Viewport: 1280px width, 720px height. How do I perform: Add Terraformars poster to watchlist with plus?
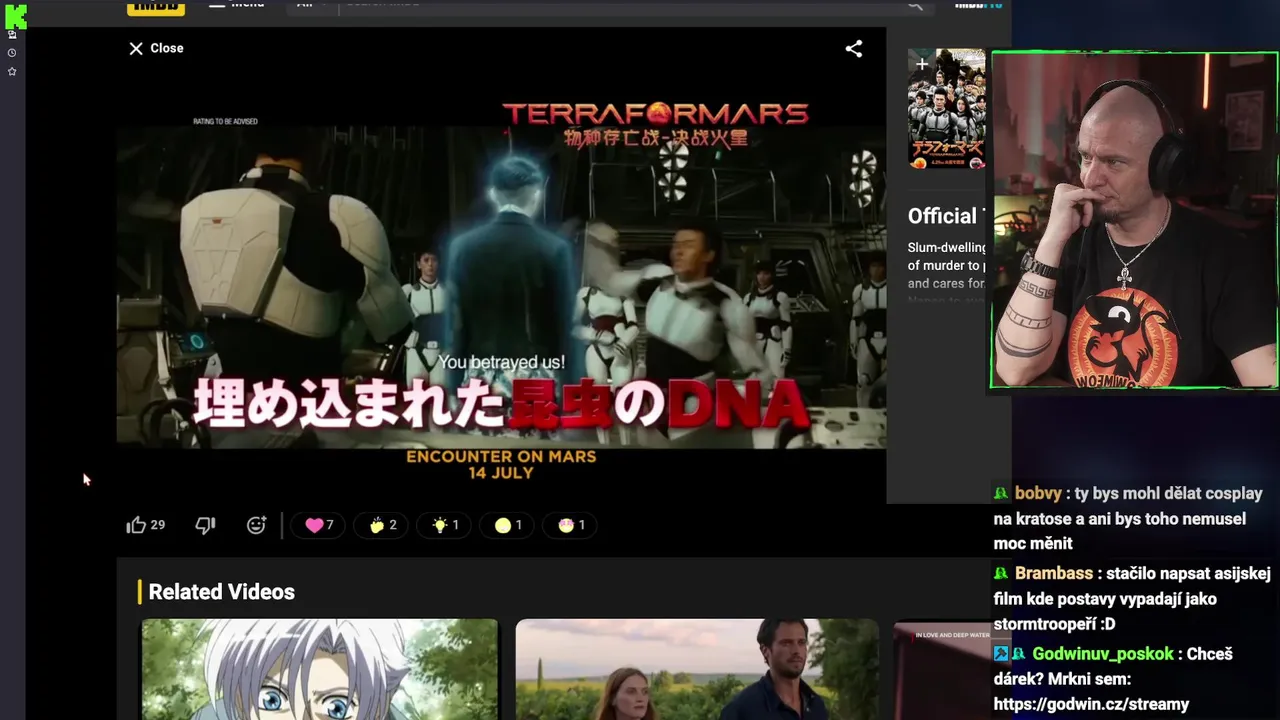921,64
